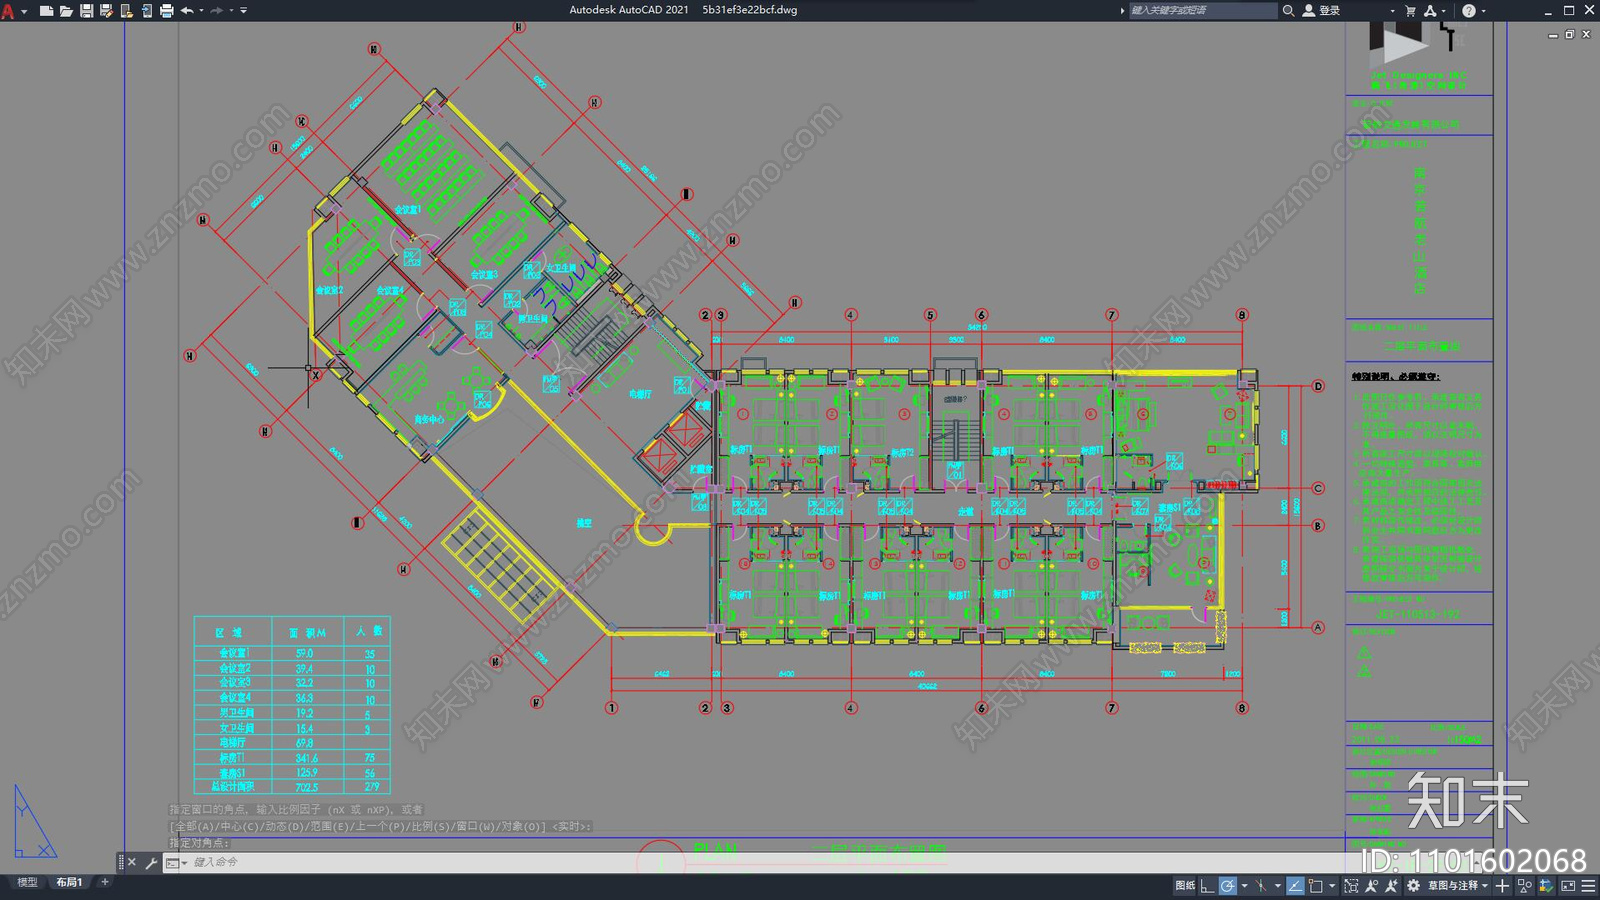
Task: Open the status bar customization menu icon
Action: (1588, 885)
